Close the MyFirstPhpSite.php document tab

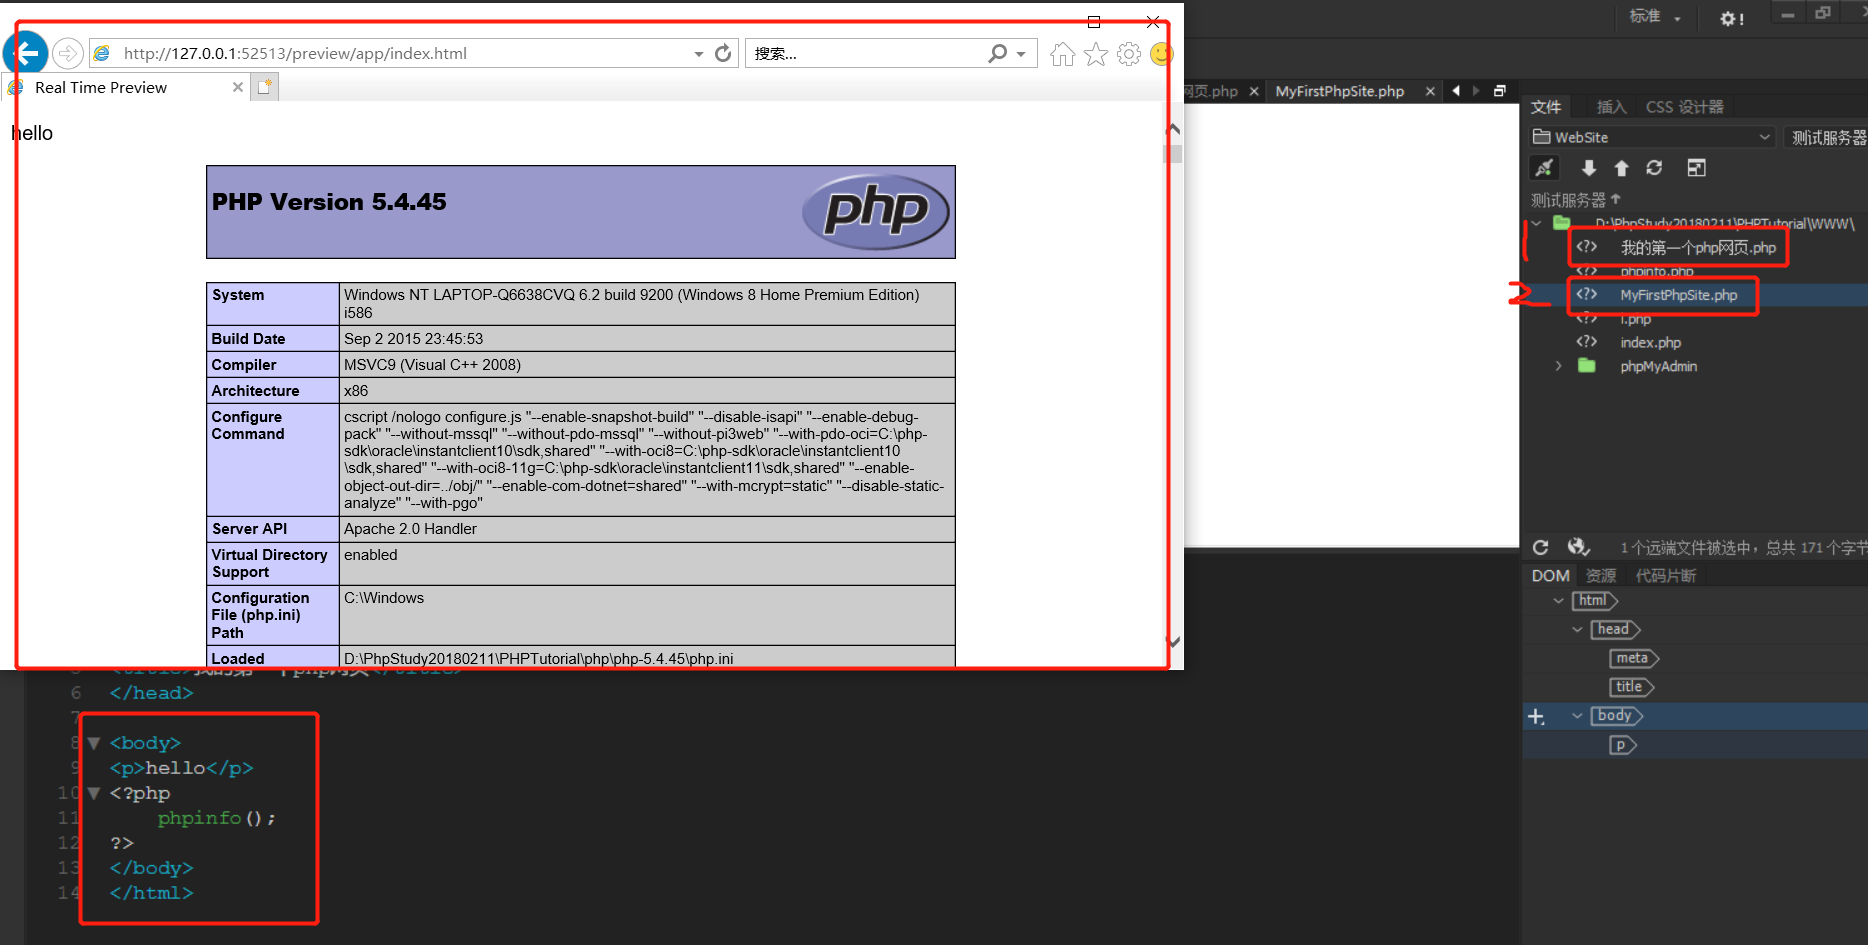1430,91
